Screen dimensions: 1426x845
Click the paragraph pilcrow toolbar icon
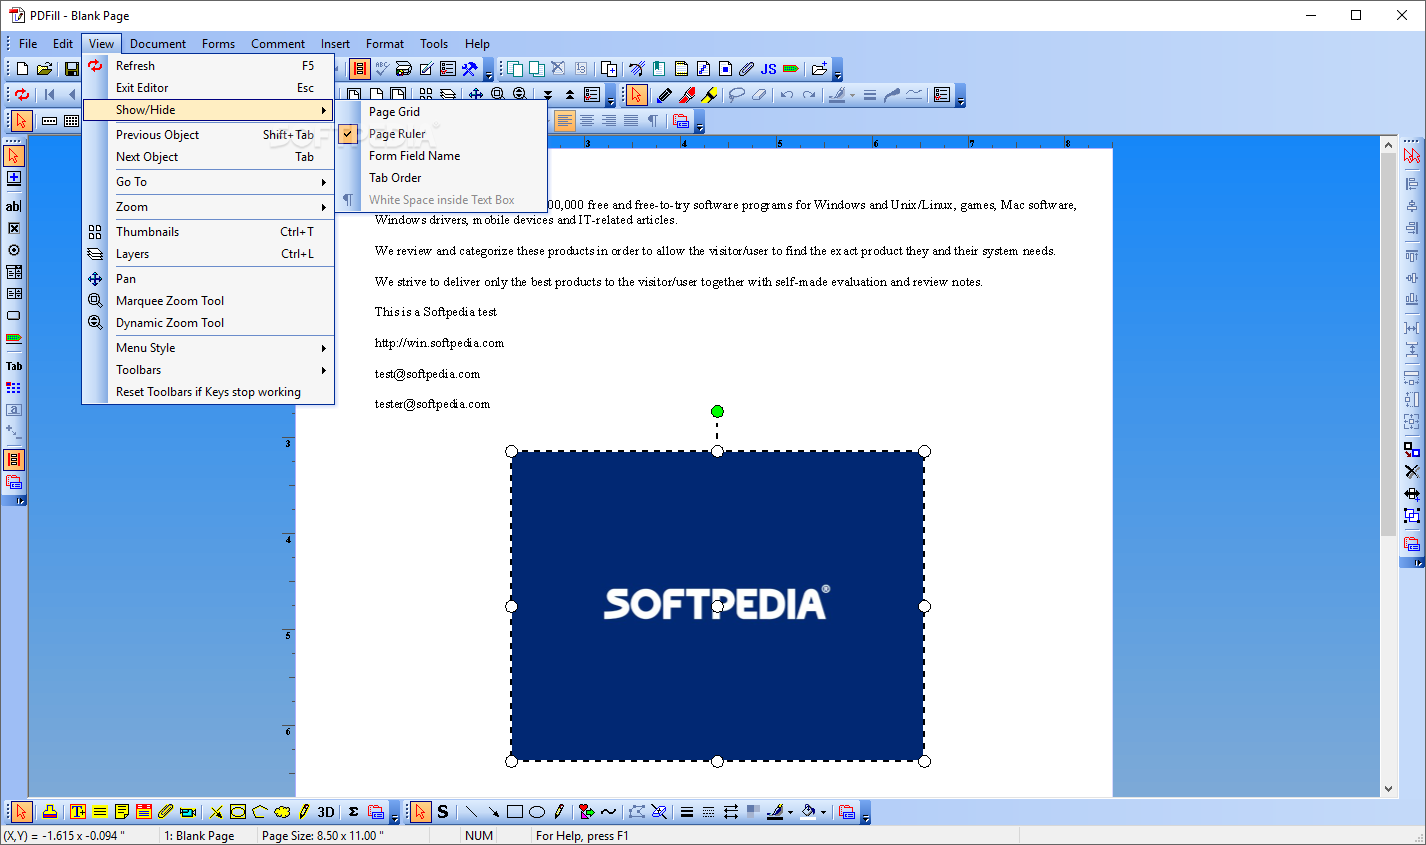[x=652, y=121]
